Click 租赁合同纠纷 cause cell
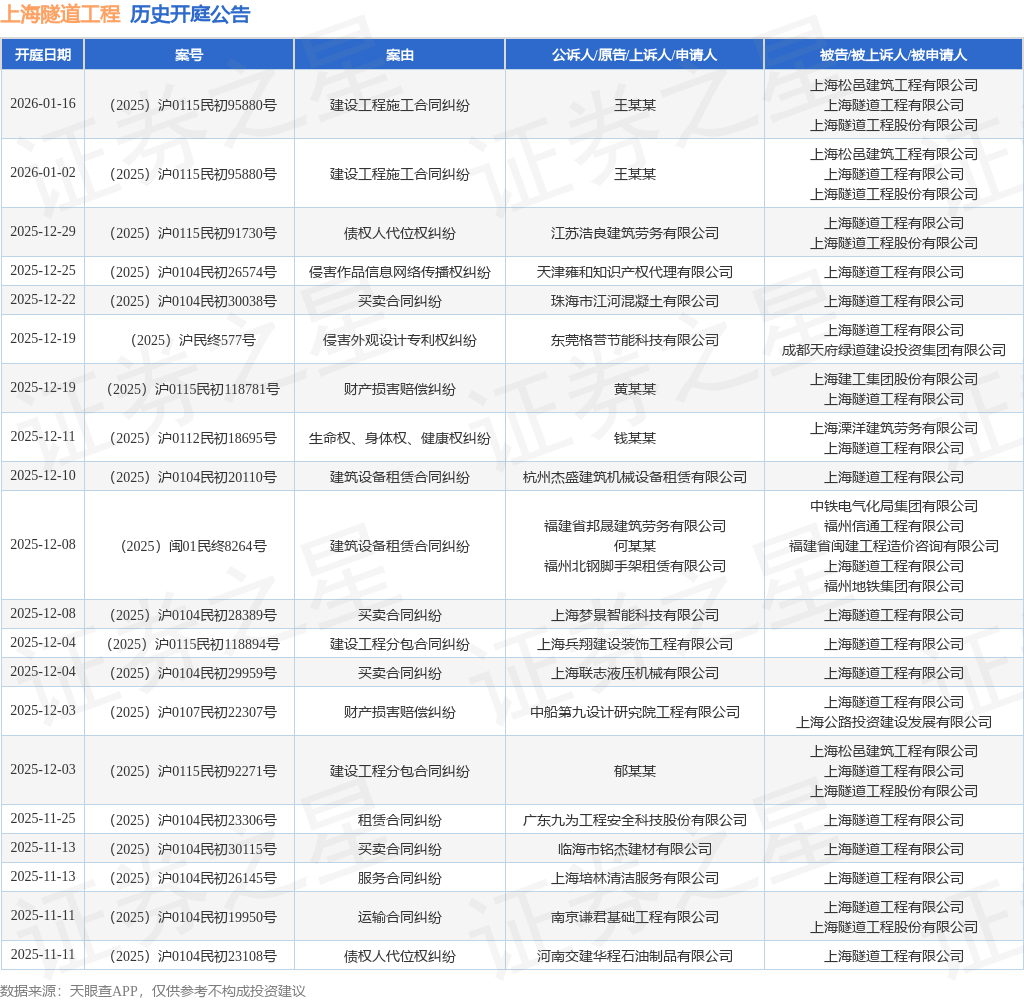Screen dimensions: 1024x1000 coord(400,820)
